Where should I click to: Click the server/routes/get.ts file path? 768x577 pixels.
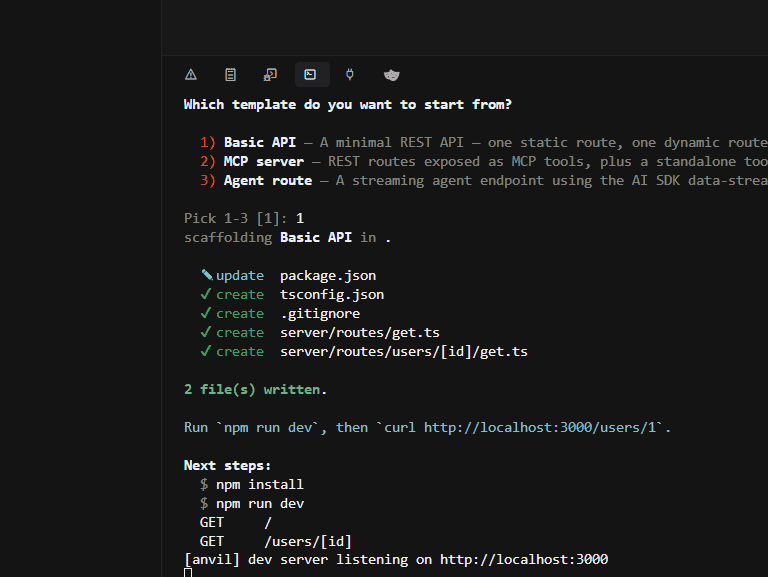point(360,333)
